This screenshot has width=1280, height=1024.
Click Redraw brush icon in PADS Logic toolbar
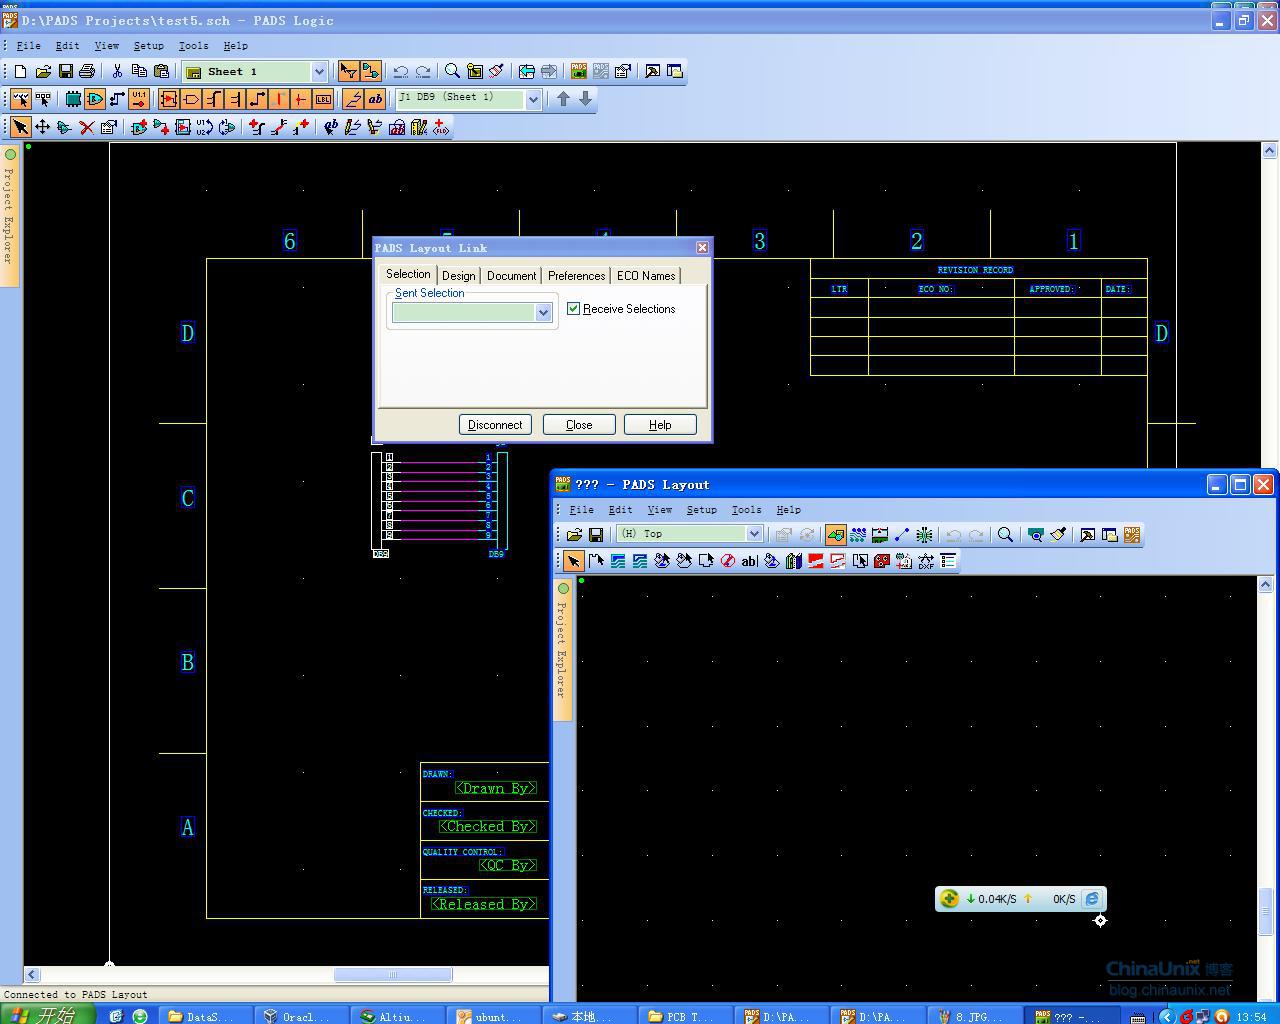pyautogui.click(x=496, y=71)
